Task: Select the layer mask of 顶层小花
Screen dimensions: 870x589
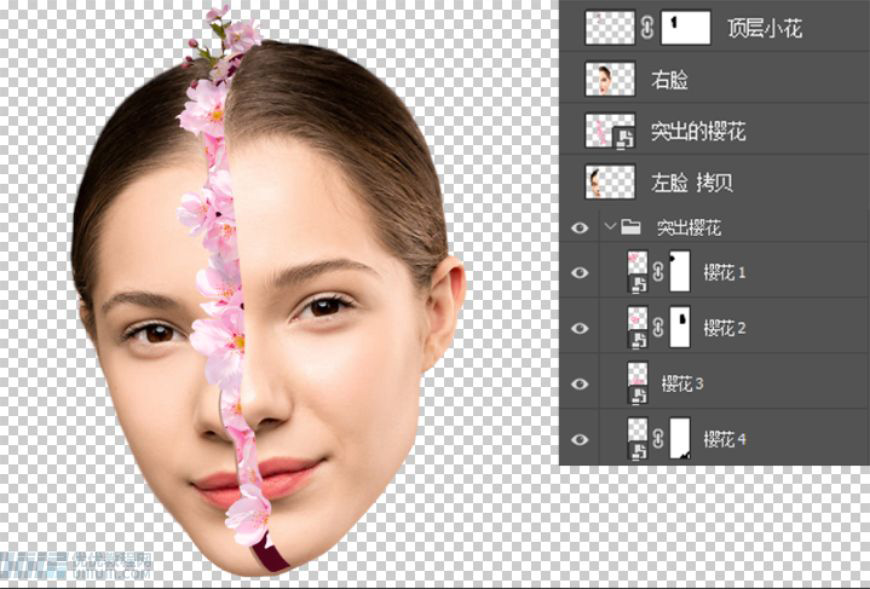Action: click(687, 28)
